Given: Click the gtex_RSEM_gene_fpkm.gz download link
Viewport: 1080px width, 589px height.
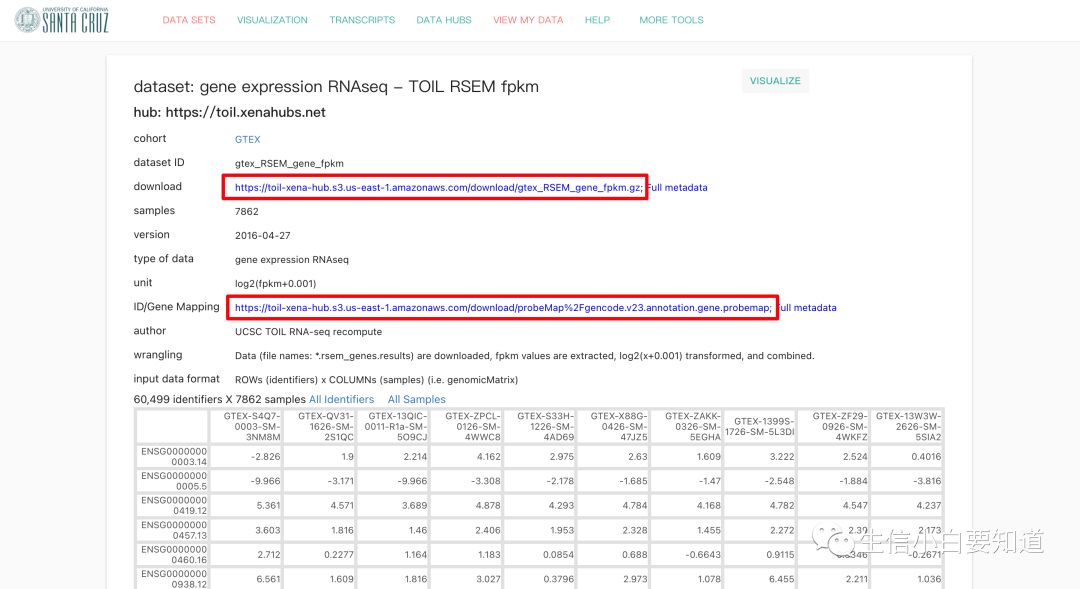Looking at the screenshot, I should [438, 187].
